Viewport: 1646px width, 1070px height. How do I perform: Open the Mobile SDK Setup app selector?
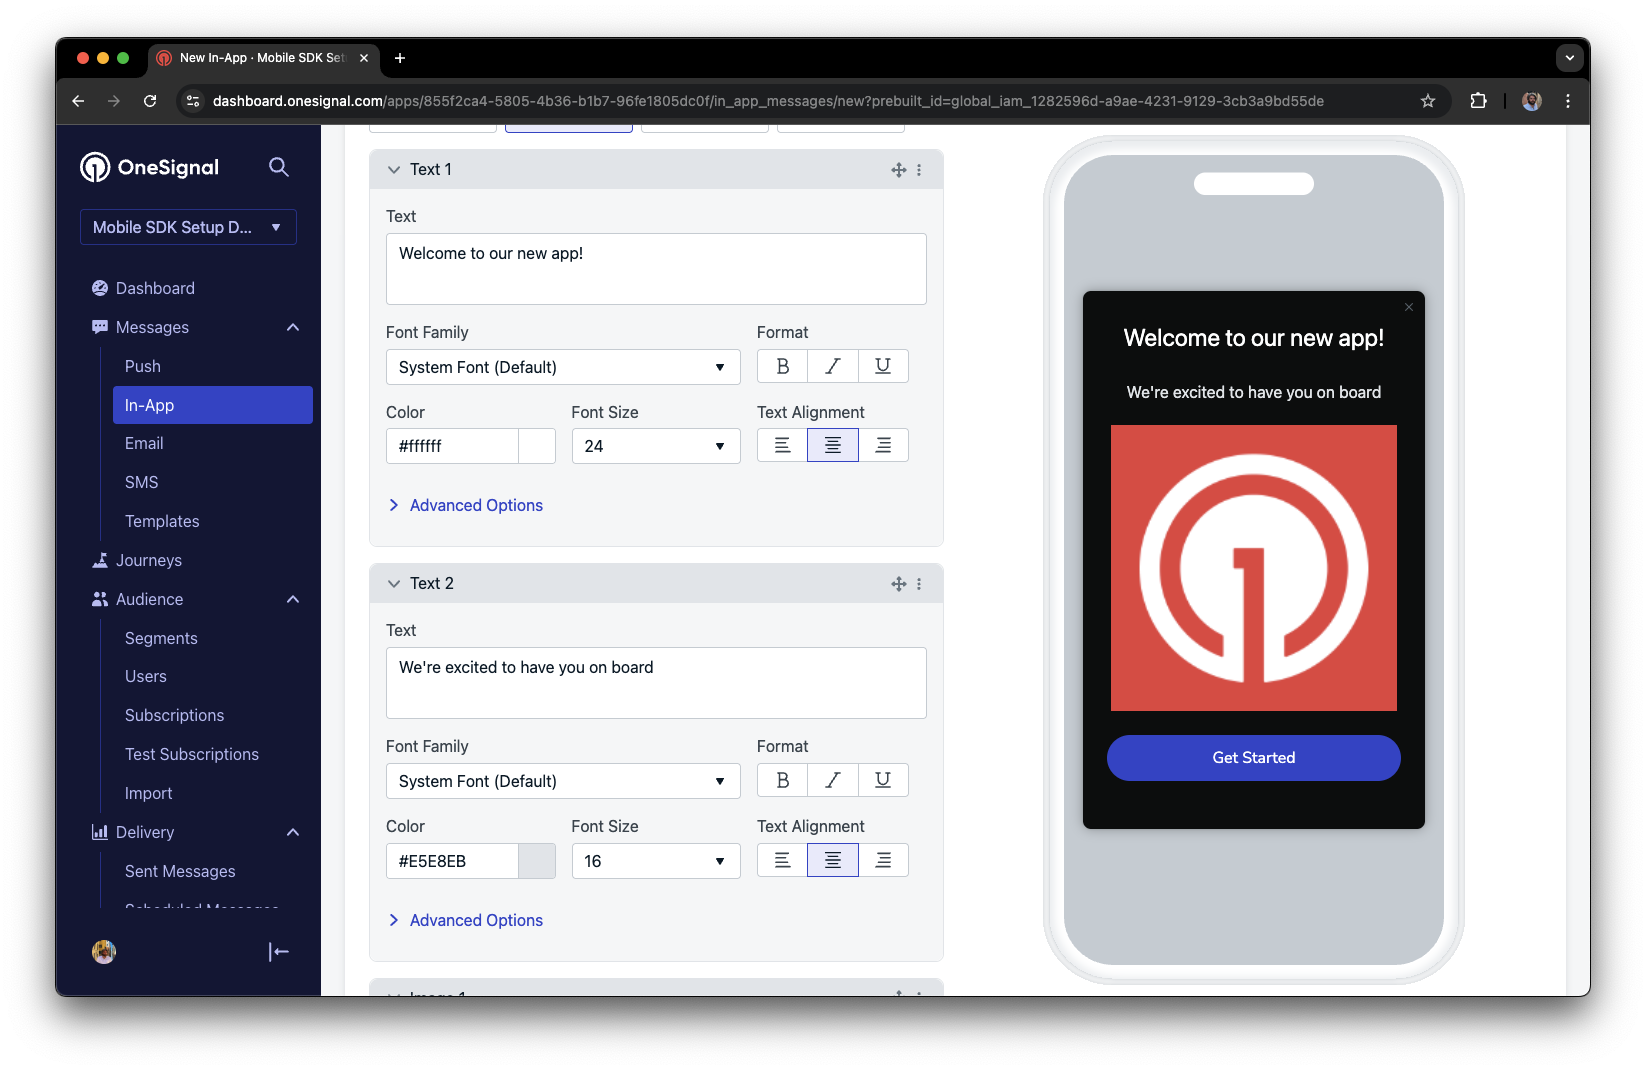point(188,227)
